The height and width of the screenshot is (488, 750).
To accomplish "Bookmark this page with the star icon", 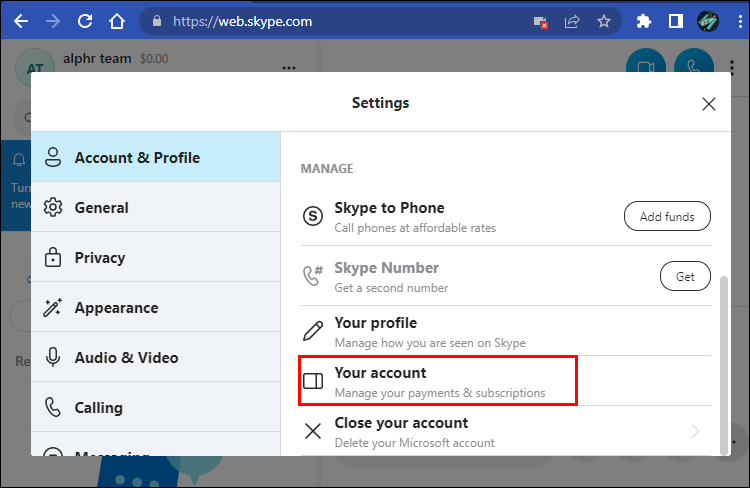I will point(603,20).
